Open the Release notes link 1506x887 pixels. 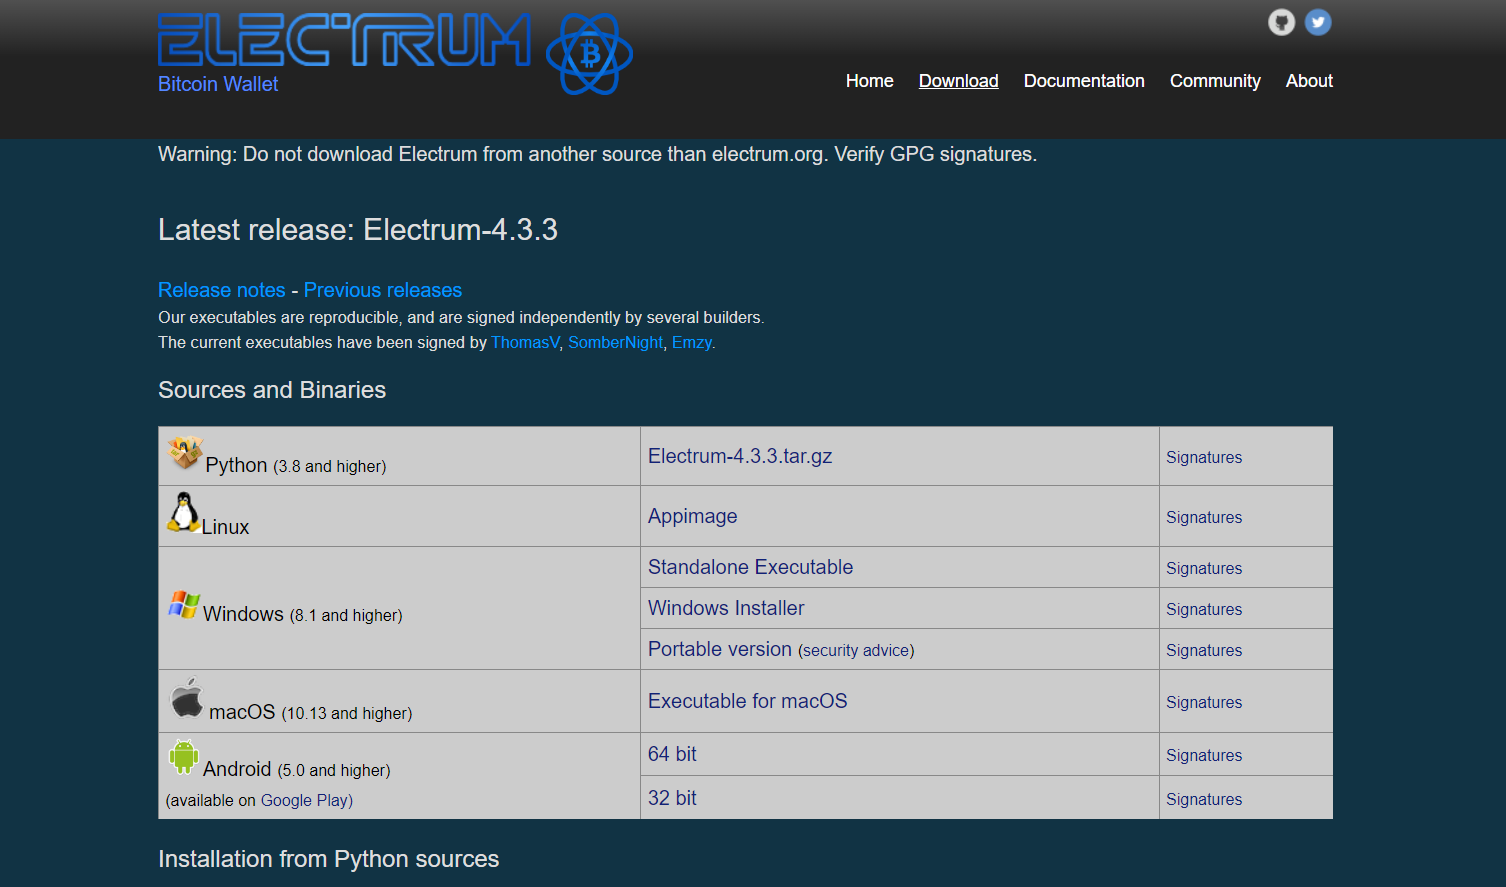(222, 290)
